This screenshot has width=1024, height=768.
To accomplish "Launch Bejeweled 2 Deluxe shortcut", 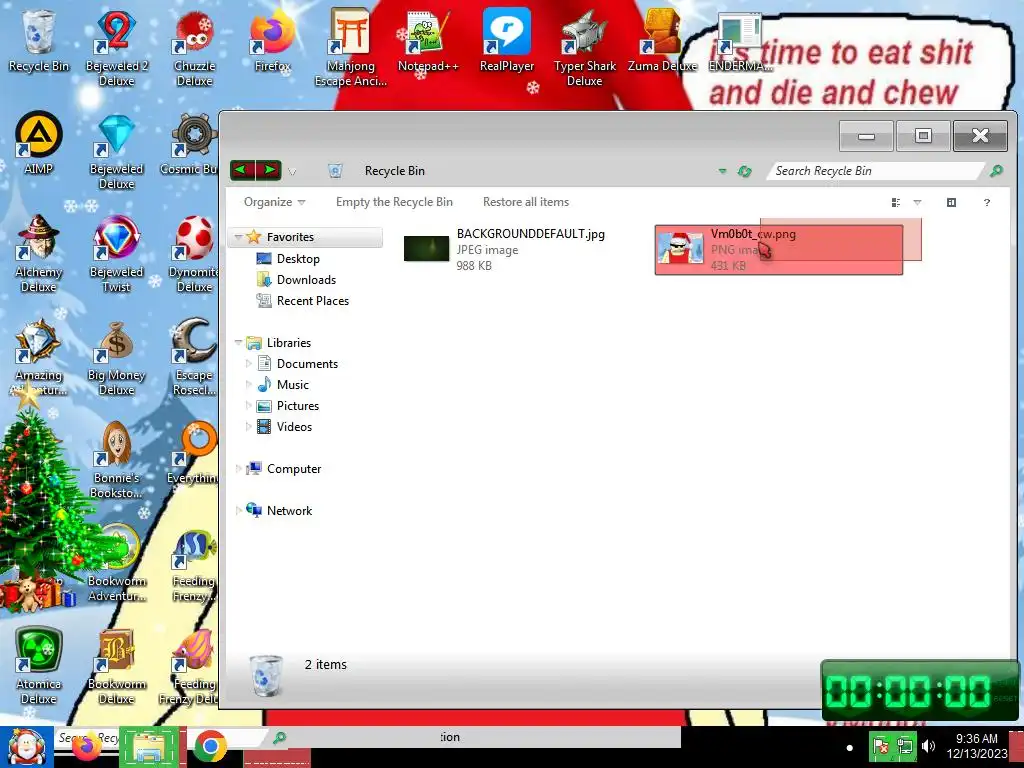I will pyautogui.click(x=116, y=47).
